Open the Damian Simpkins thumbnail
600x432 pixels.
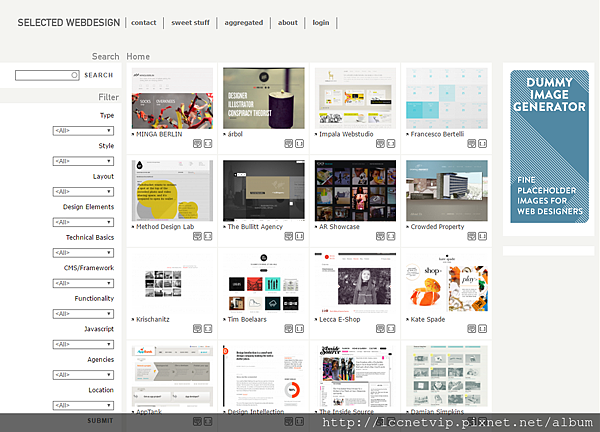coord(447,376)
